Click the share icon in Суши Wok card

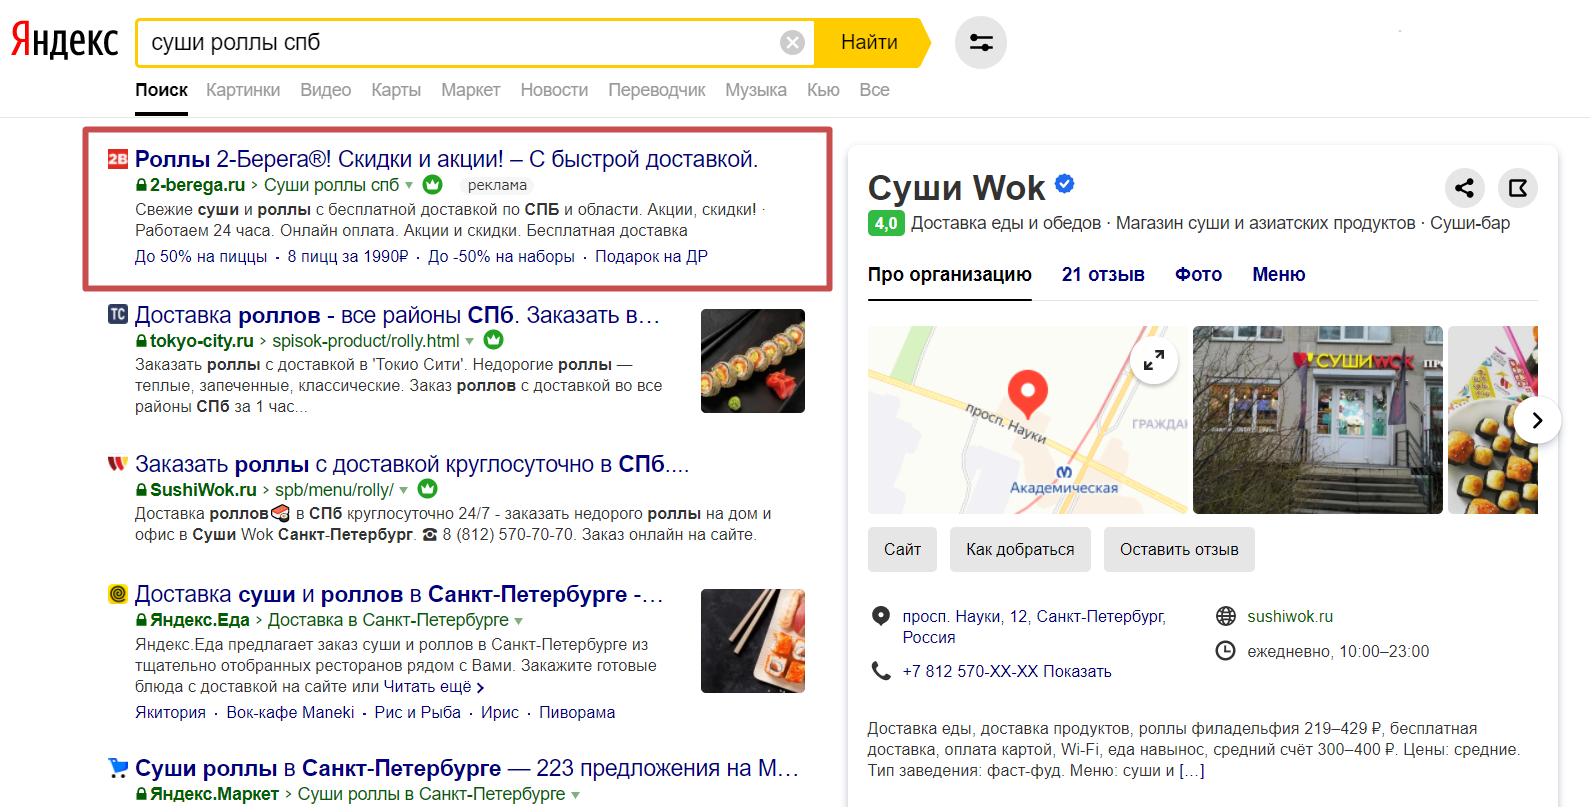coord(1464,187)
